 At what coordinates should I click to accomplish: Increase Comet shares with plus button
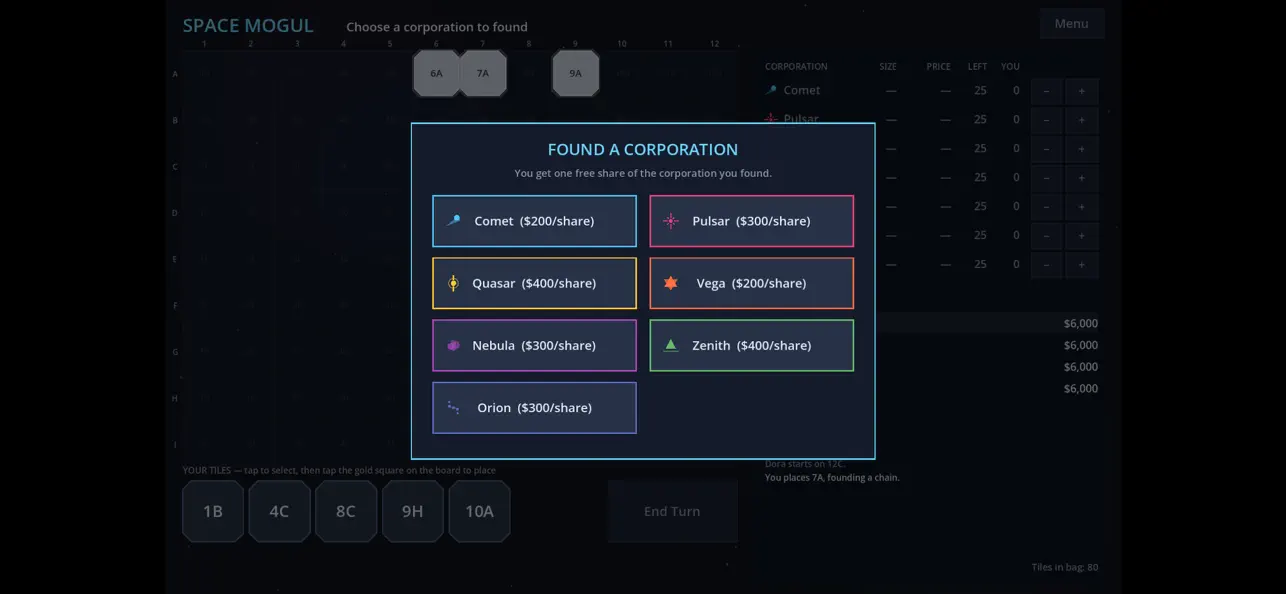(x=1082, y=91)
